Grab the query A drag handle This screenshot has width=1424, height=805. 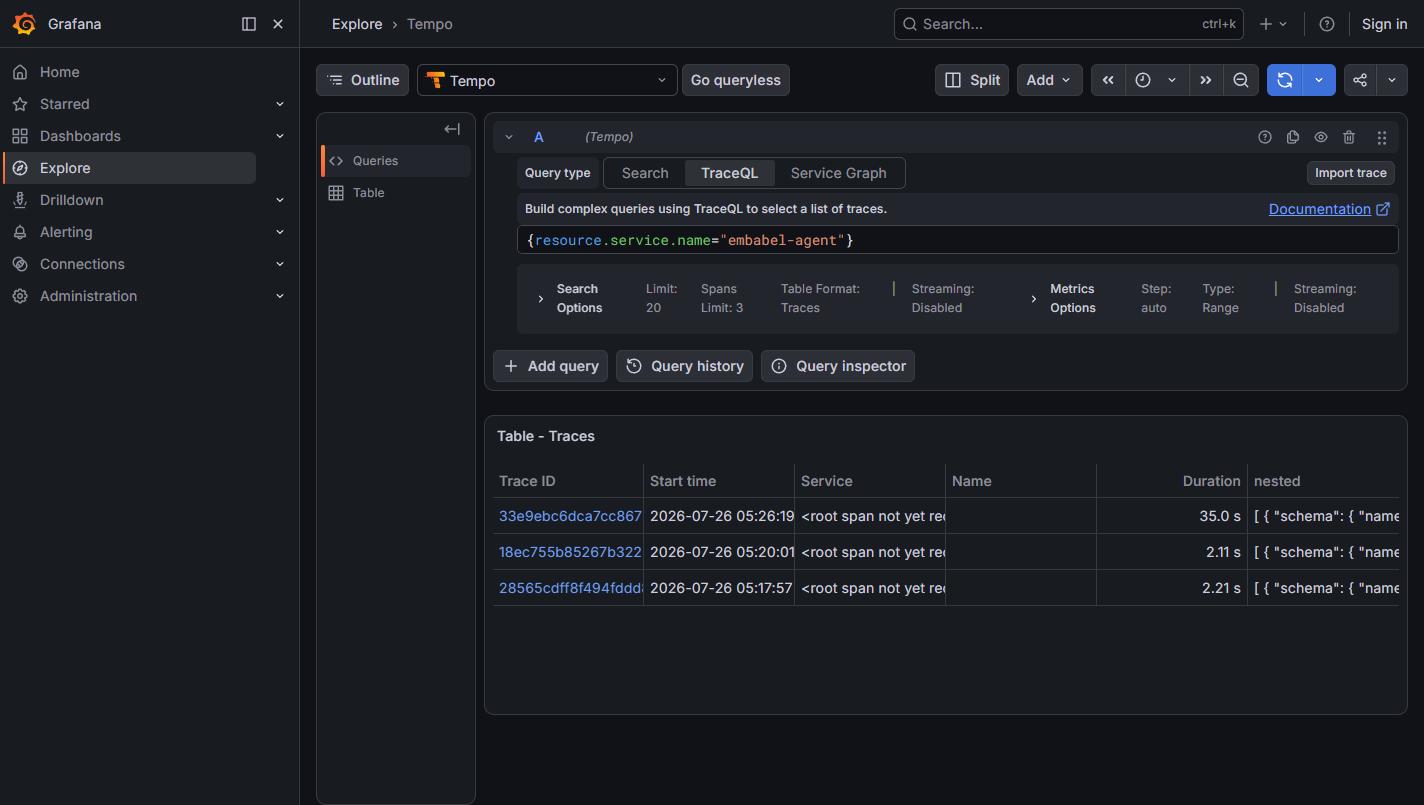(1382, 137)
